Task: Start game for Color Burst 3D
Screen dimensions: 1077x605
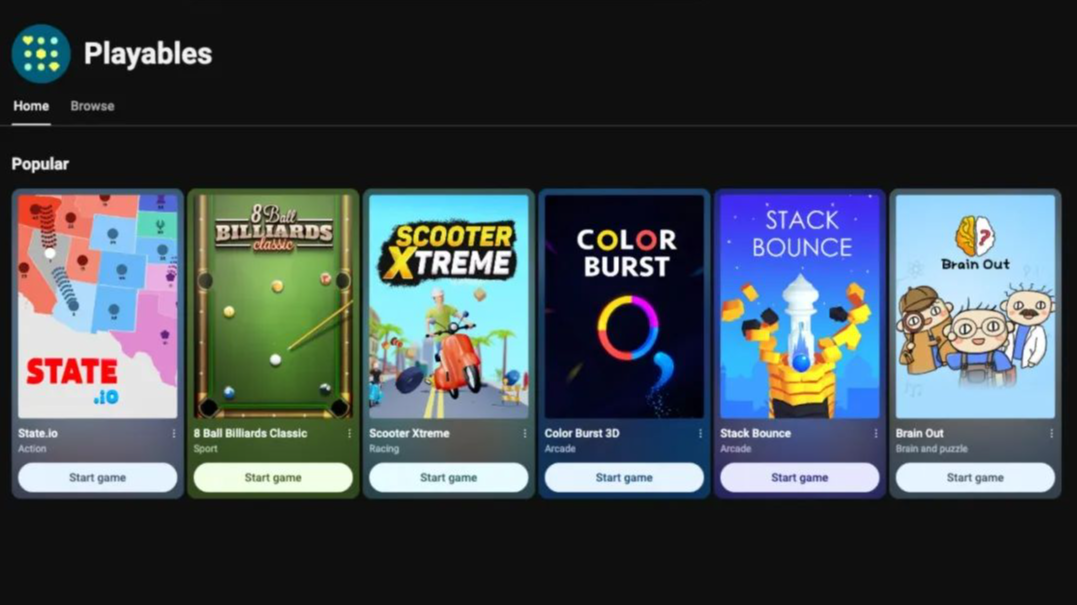Action: [624, 477]
